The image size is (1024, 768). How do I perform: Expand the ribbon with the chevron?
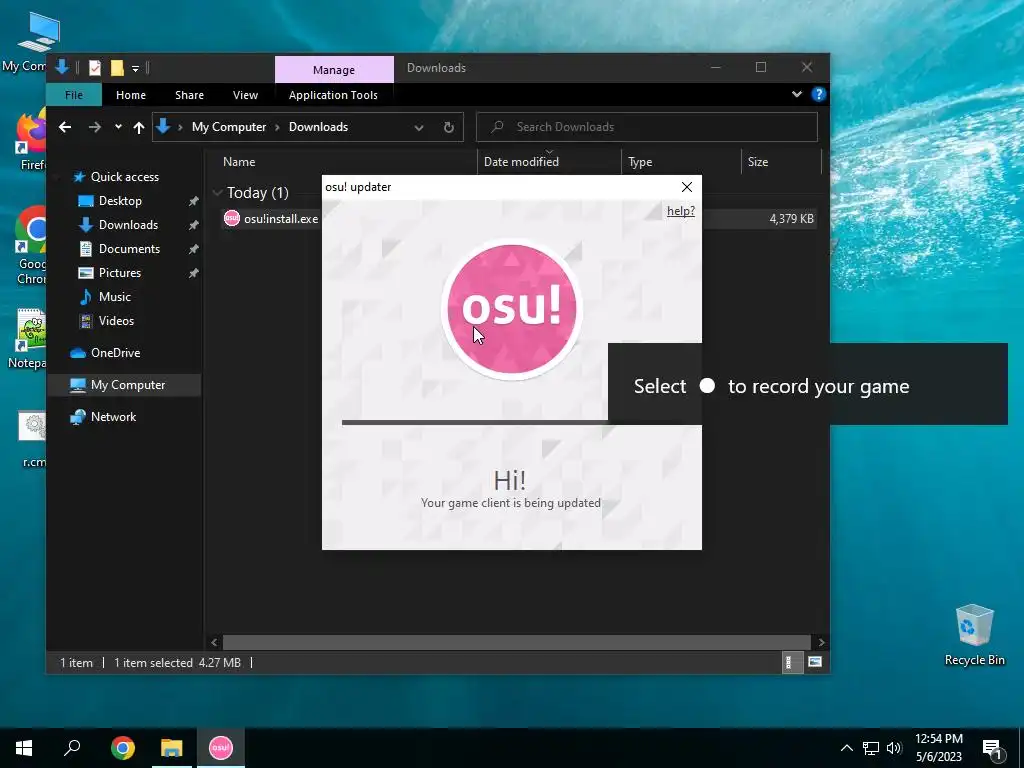coord(797,94)
